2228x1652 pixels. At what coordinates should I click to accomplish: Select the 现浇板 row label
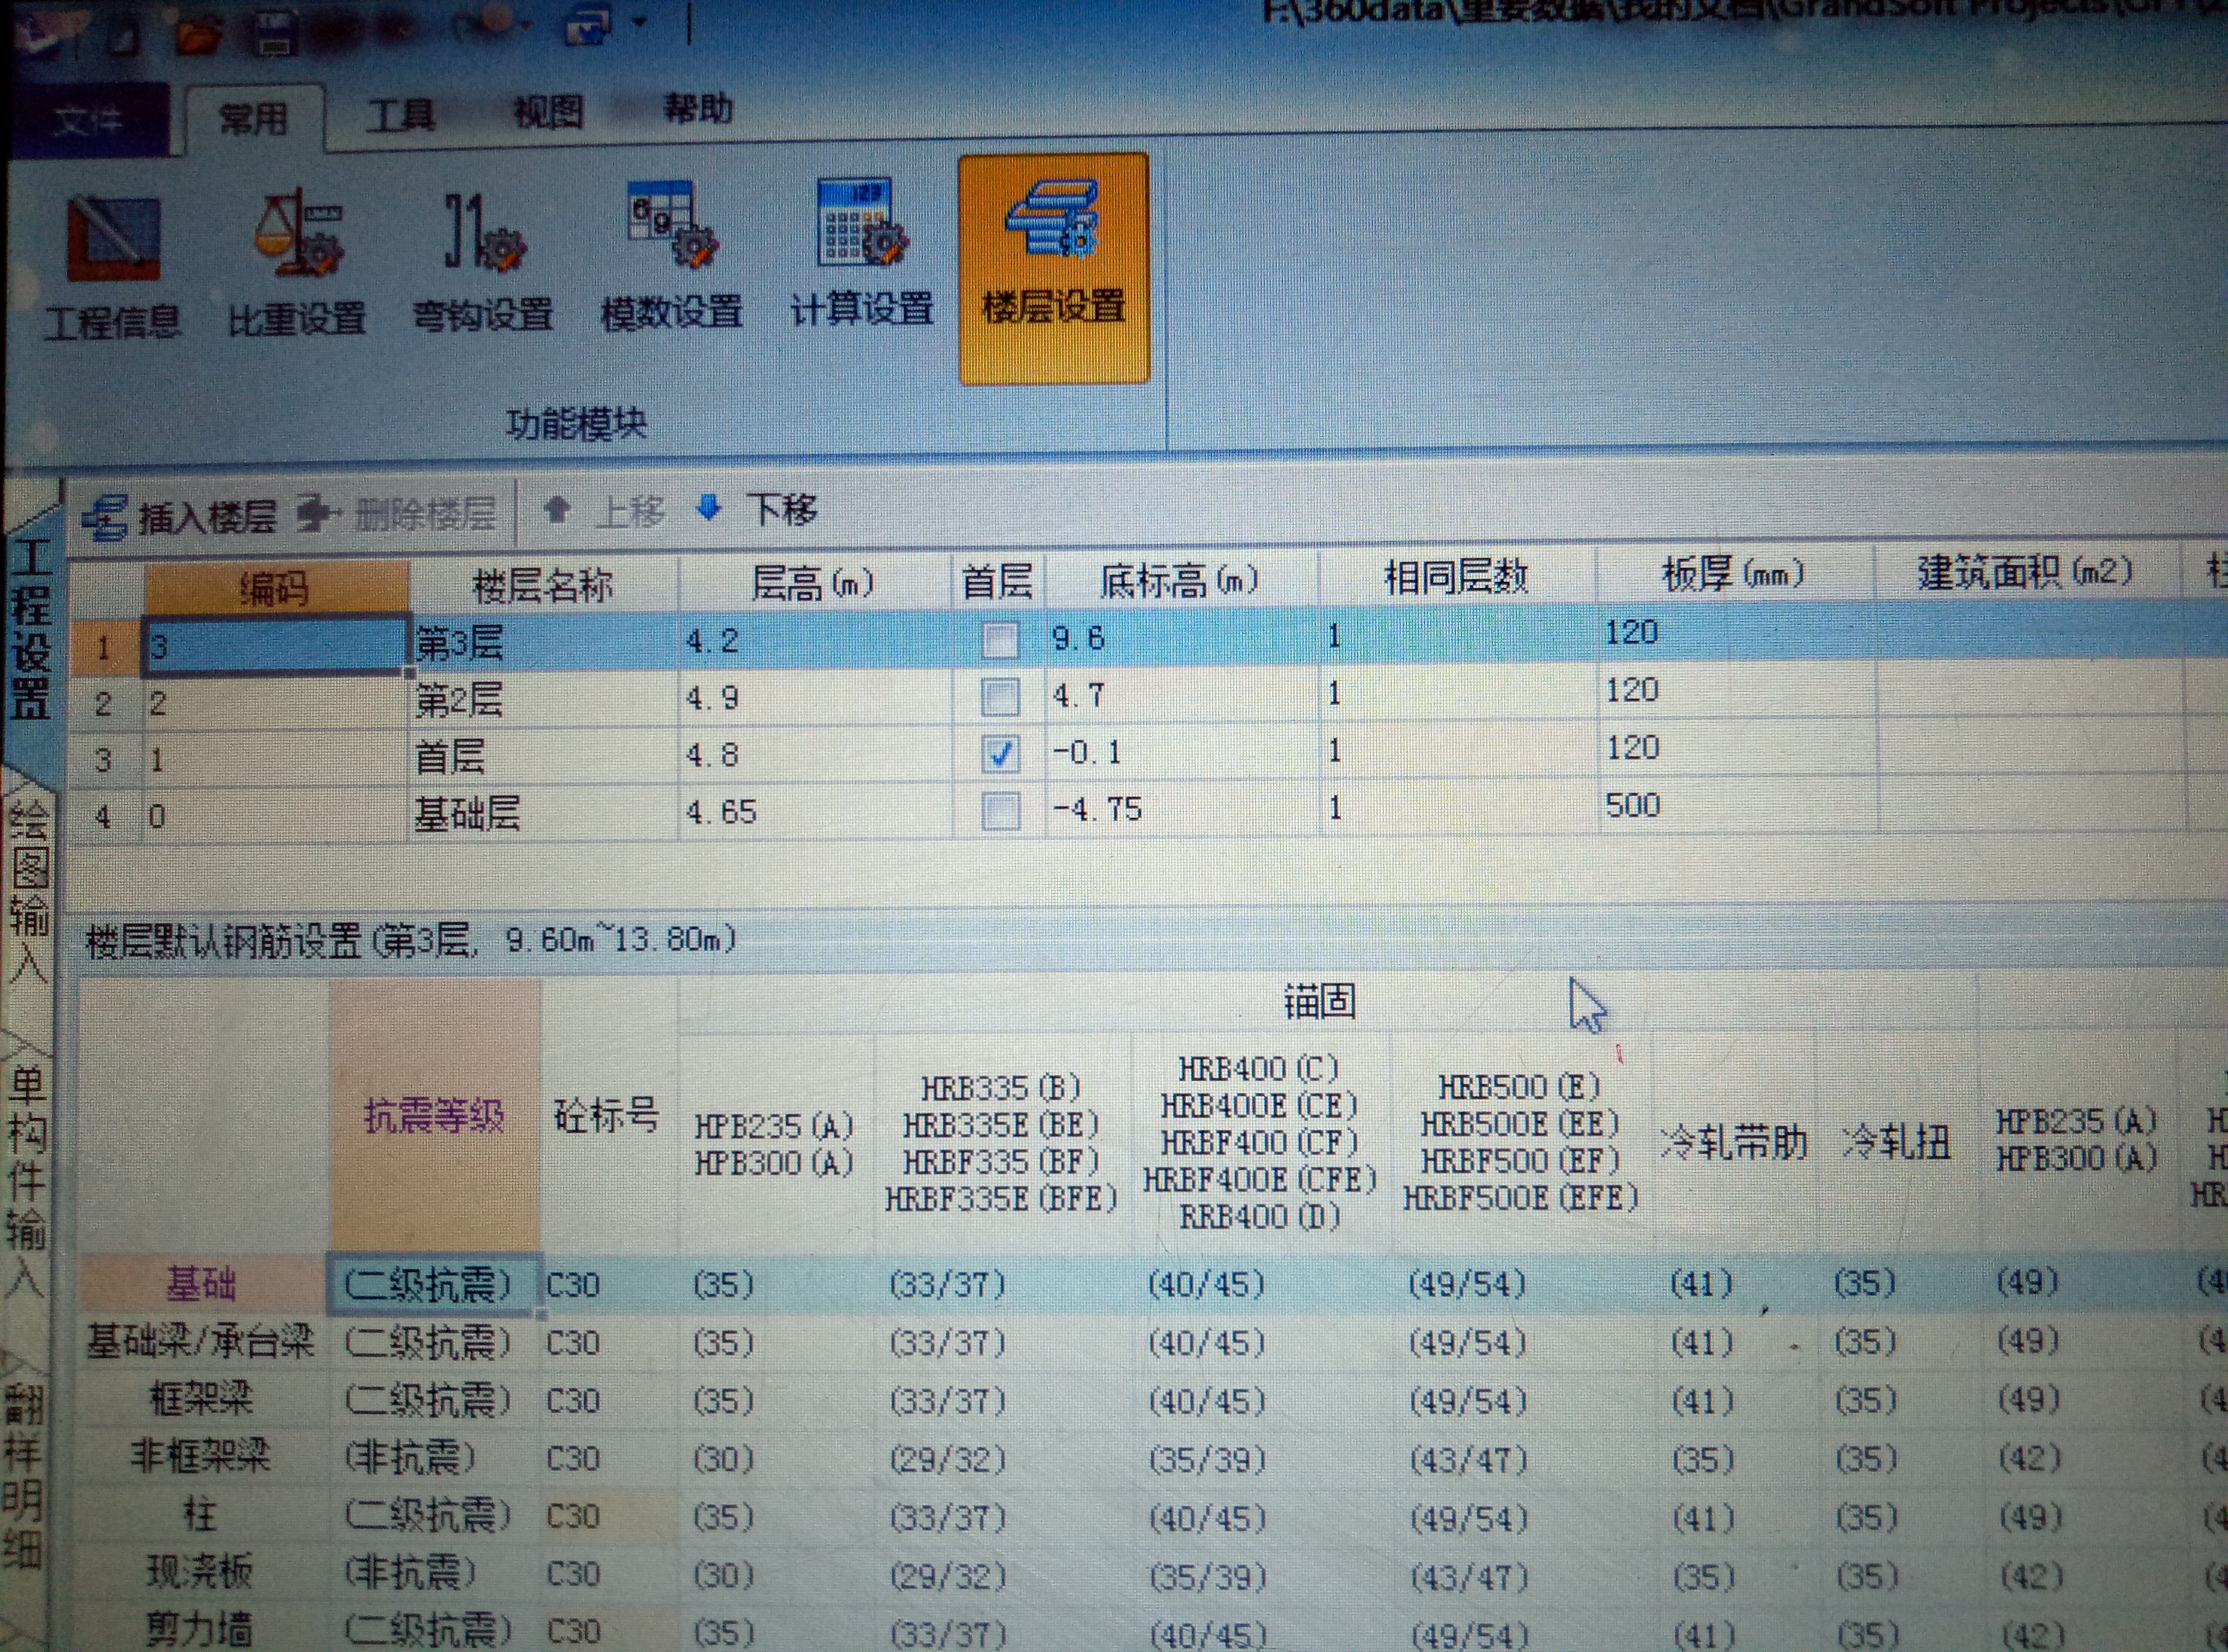pyautogui.click(x=202, y=1572)
